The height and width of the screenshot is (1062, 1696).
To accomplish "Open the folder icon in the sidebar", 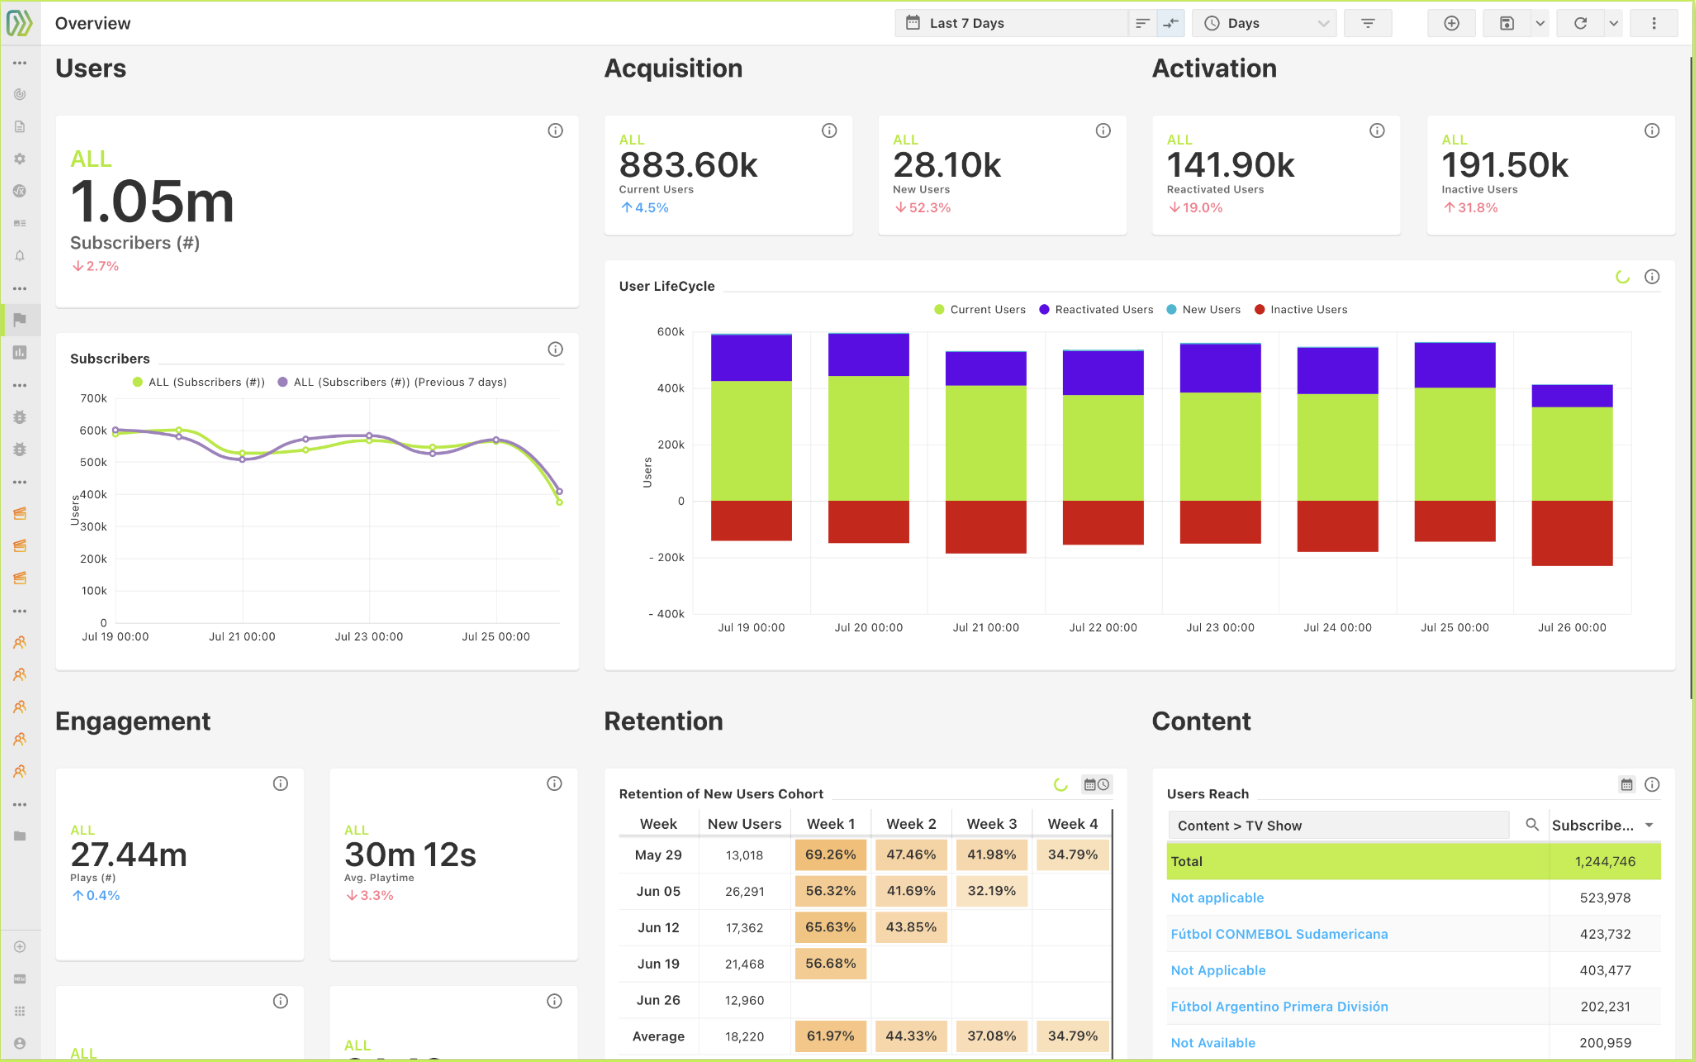I will coord(20,836).
